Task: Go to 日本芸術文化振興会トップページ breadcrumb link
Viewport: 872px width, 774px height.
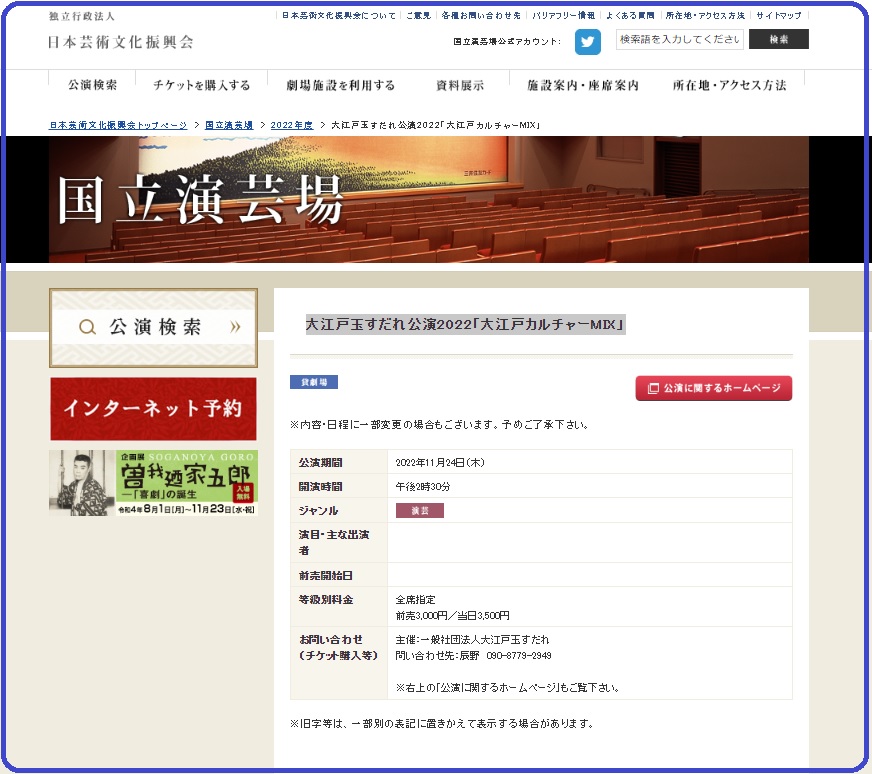Action: (118, 125)
